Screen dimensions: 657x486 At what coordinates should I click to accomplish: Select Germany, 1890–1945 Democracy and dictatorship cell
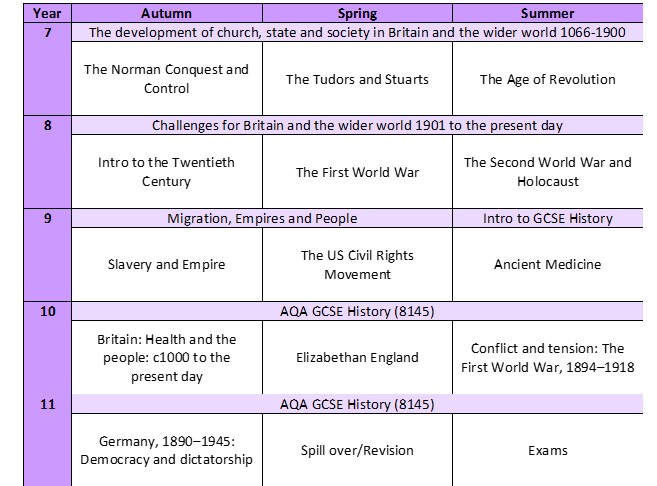point(166,450)
